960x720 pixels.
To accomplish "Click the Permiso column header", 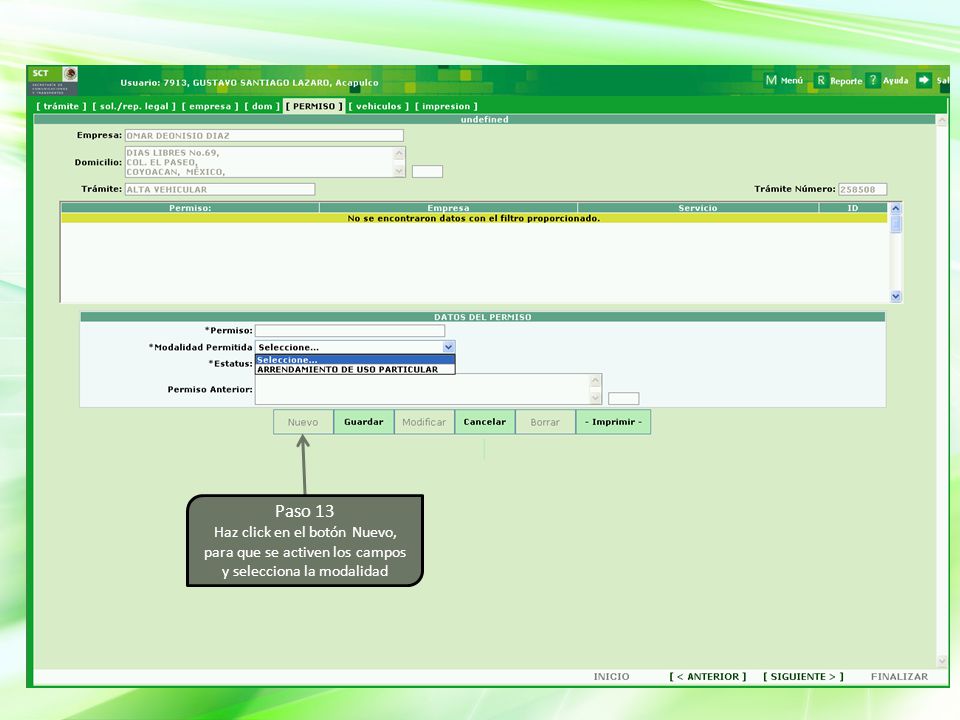I will pos(190,208).
